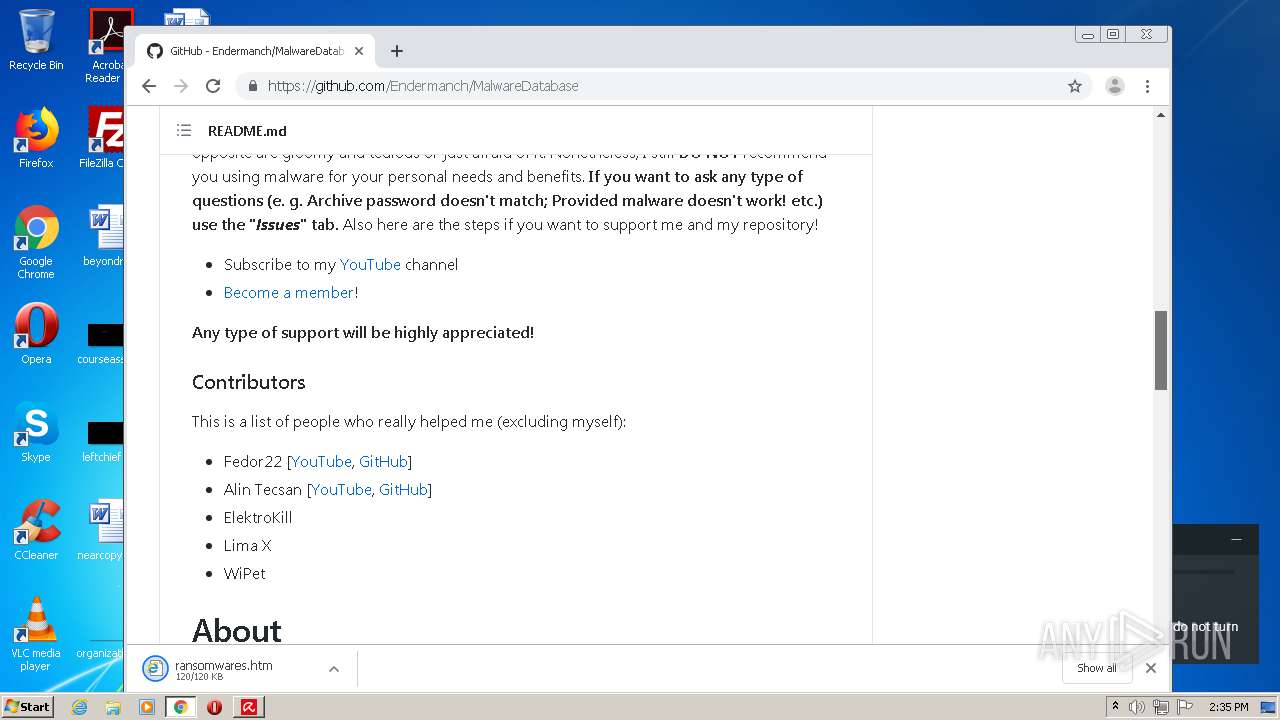
Task: Open the Windows Start menu
Action: coord(28,707)
